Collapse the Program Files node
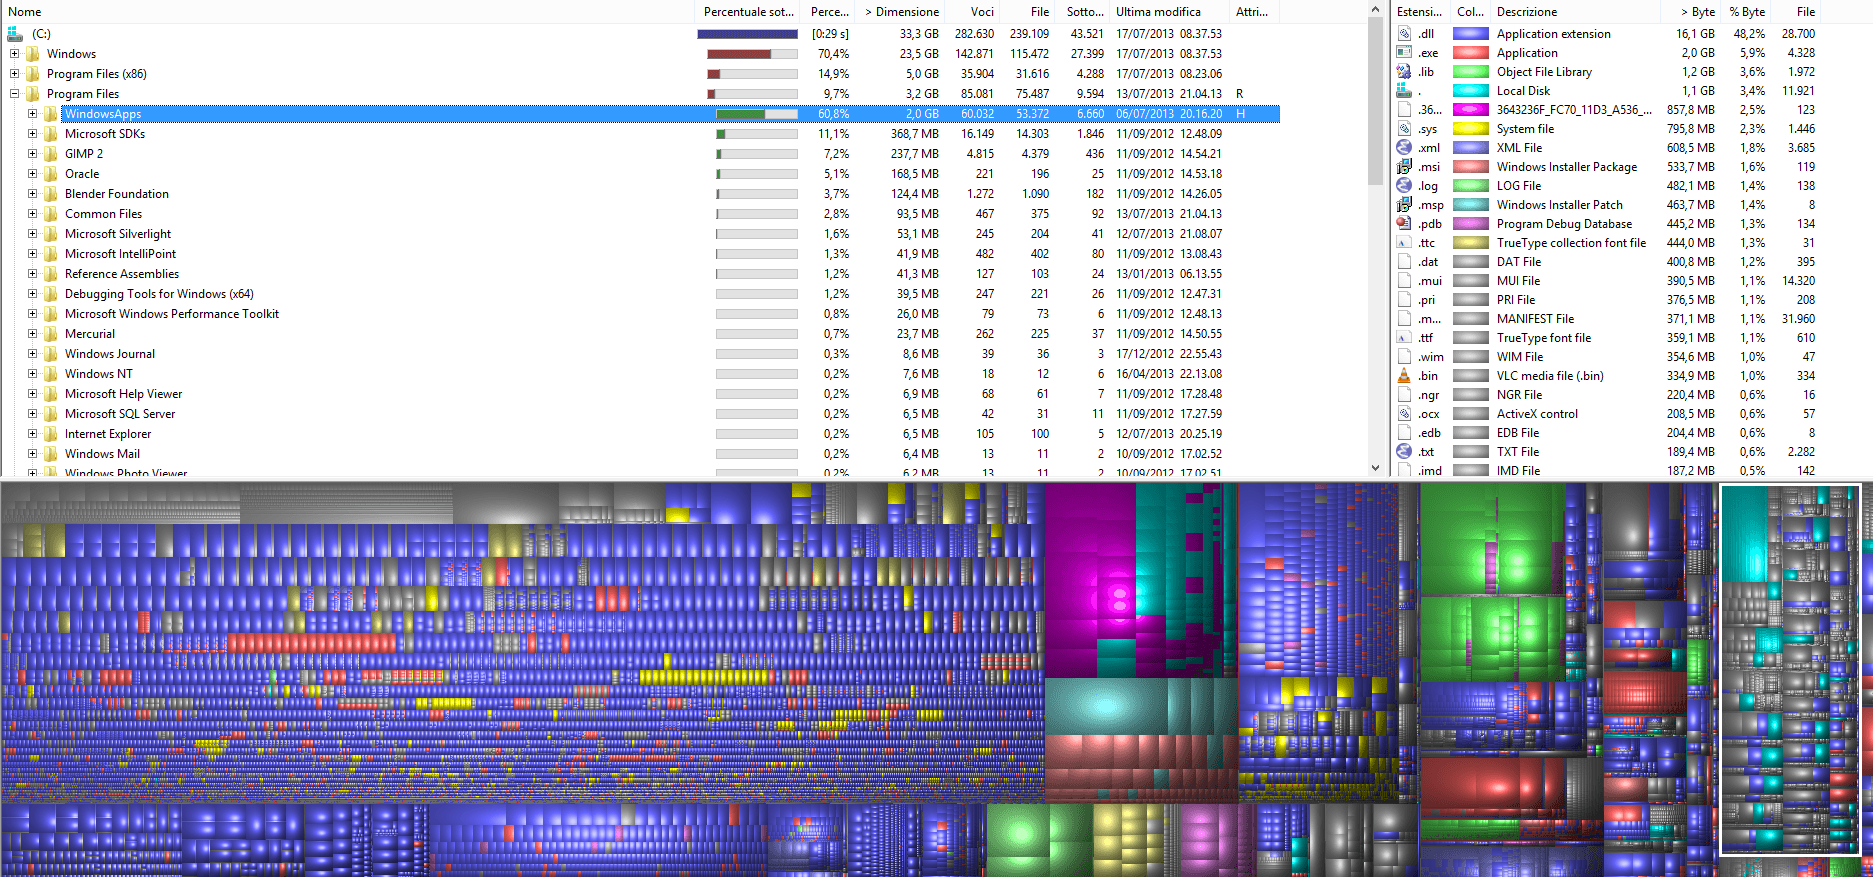 tap(14, 94)
